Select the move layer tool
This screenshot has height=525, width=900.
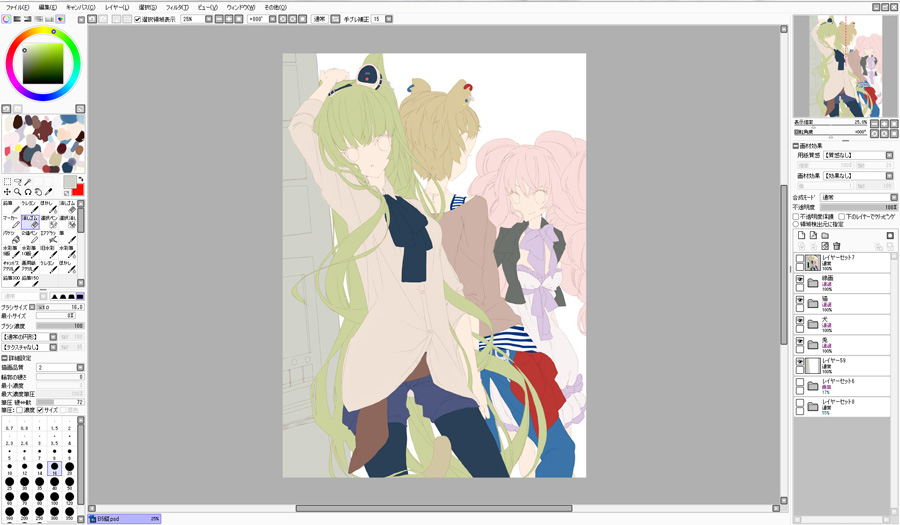click(x=7, y=192)
